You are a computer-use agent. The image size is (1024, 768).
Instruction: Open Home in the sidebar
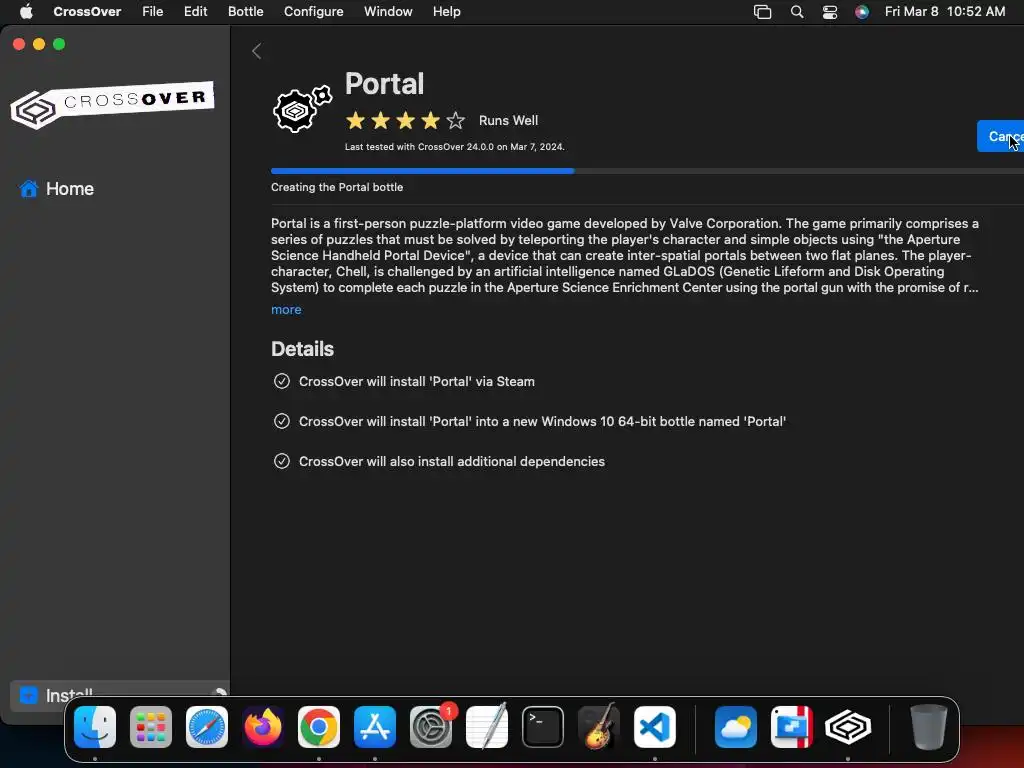(x=57, y=189)
